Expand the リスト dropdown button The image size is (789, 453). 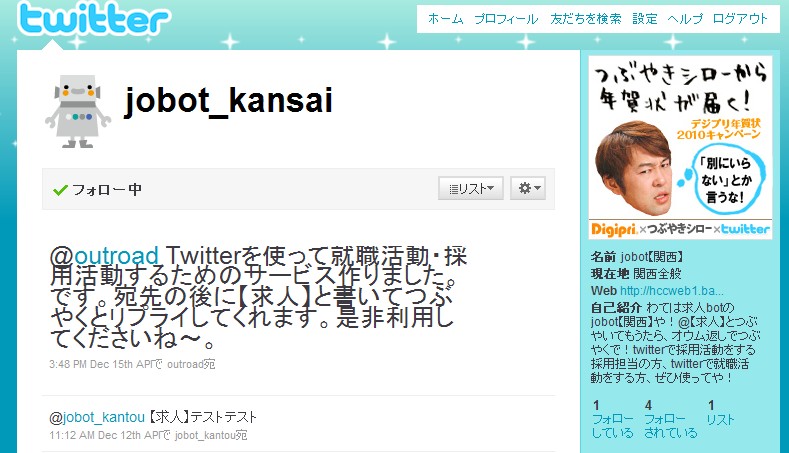click(x=470, y=188)
